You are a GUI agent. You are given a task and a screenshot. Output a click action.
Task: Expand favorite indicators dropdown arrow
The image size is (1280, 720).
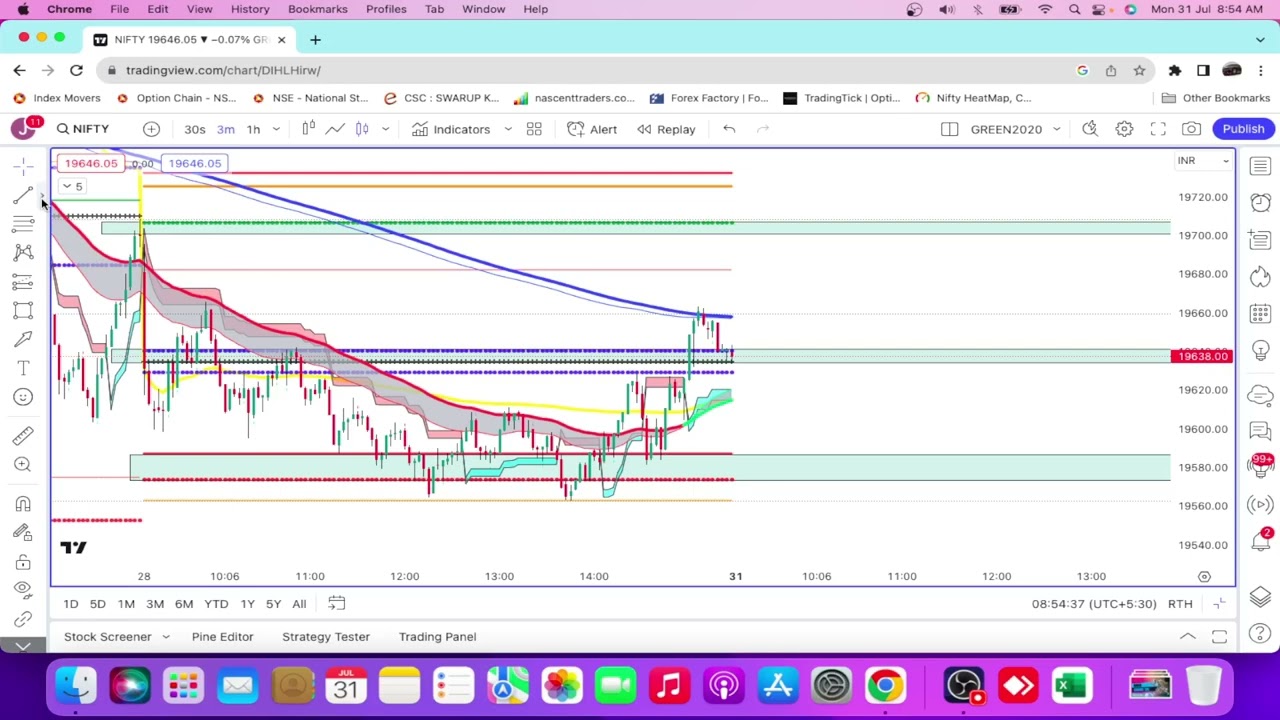(507, 129)
